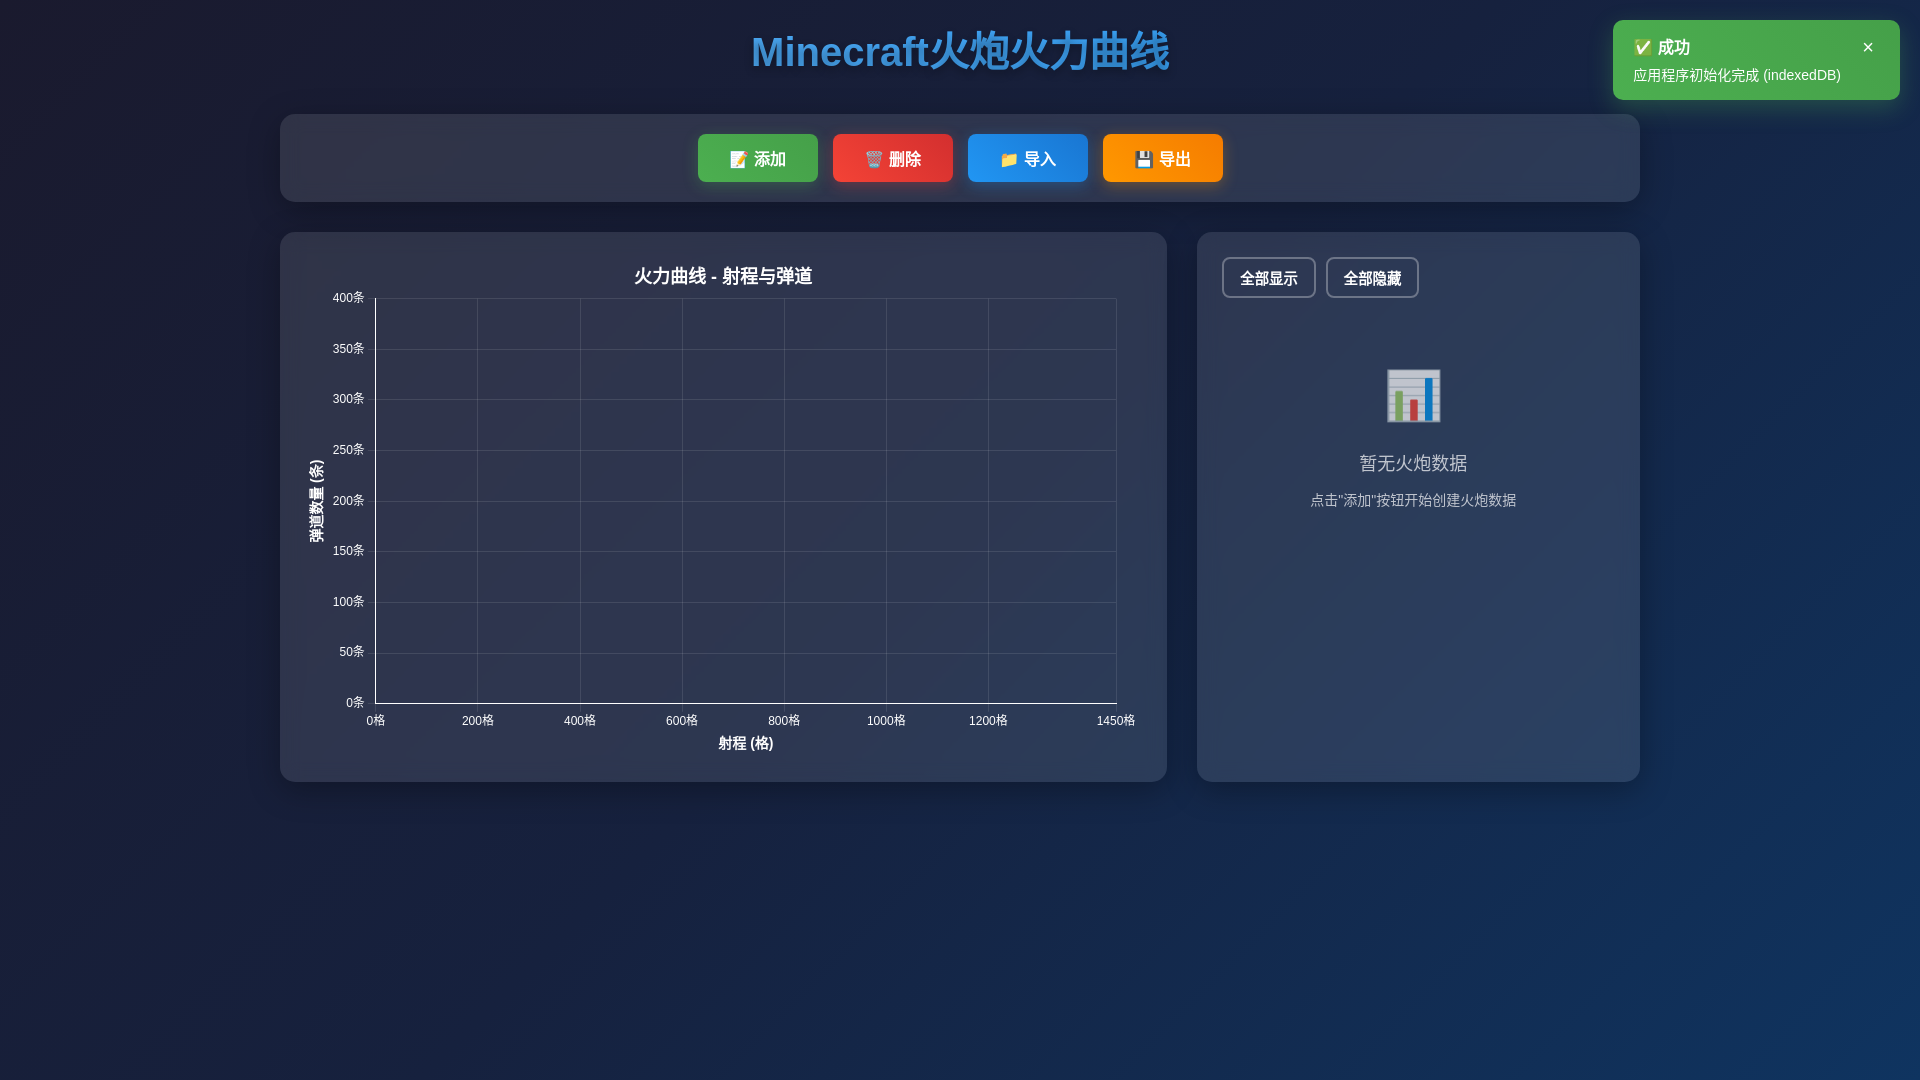1920x1080 pixels.
Task: Click the Minecraft火炮火力曲线 page title
Action: [x=960, y=52]
